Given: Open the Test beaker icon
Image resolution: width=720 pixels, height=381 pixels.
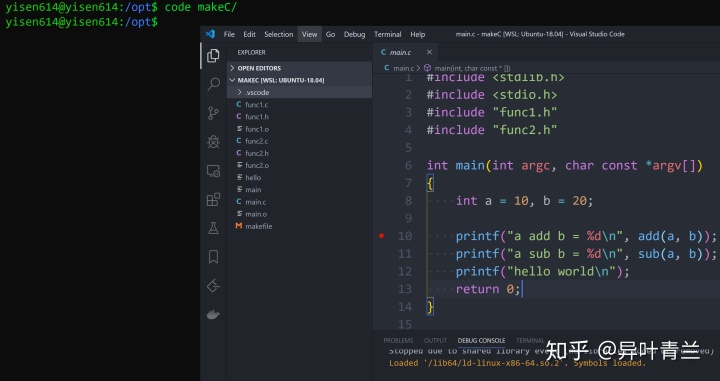Looking at the screenshot, I should coord(213,228).
